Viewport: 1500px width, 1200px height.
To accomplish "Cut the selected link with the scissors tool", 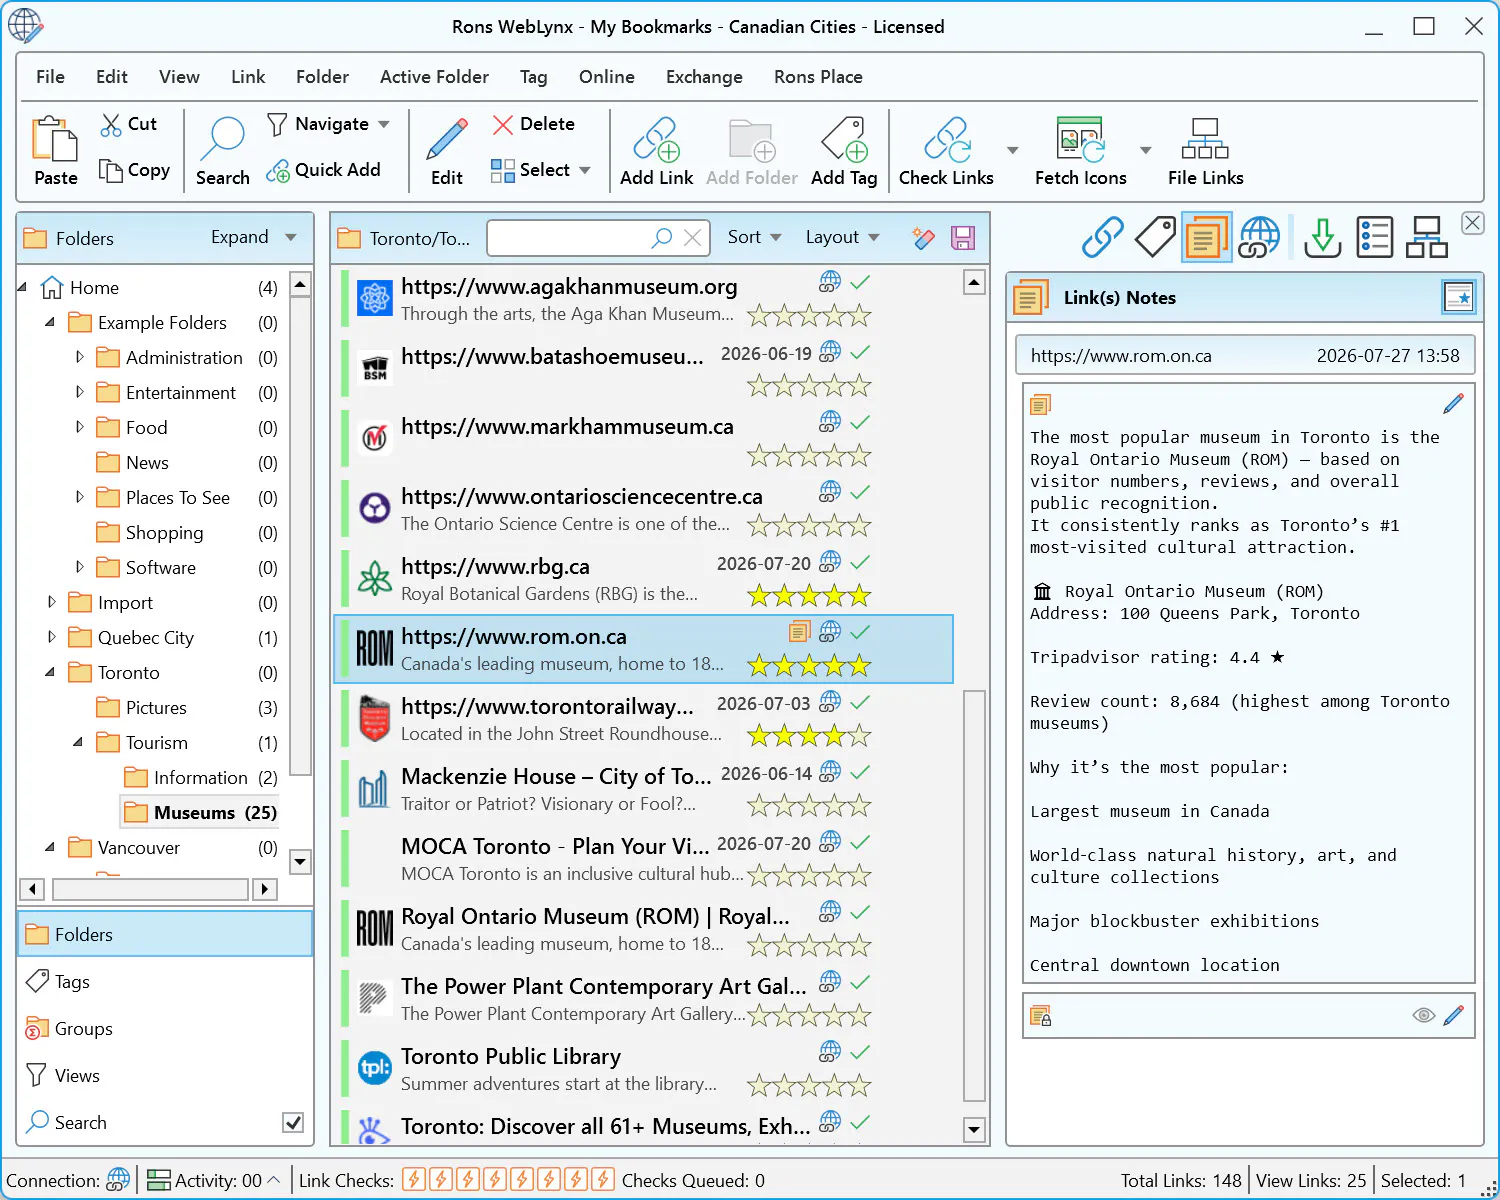I will pos(128,124).
